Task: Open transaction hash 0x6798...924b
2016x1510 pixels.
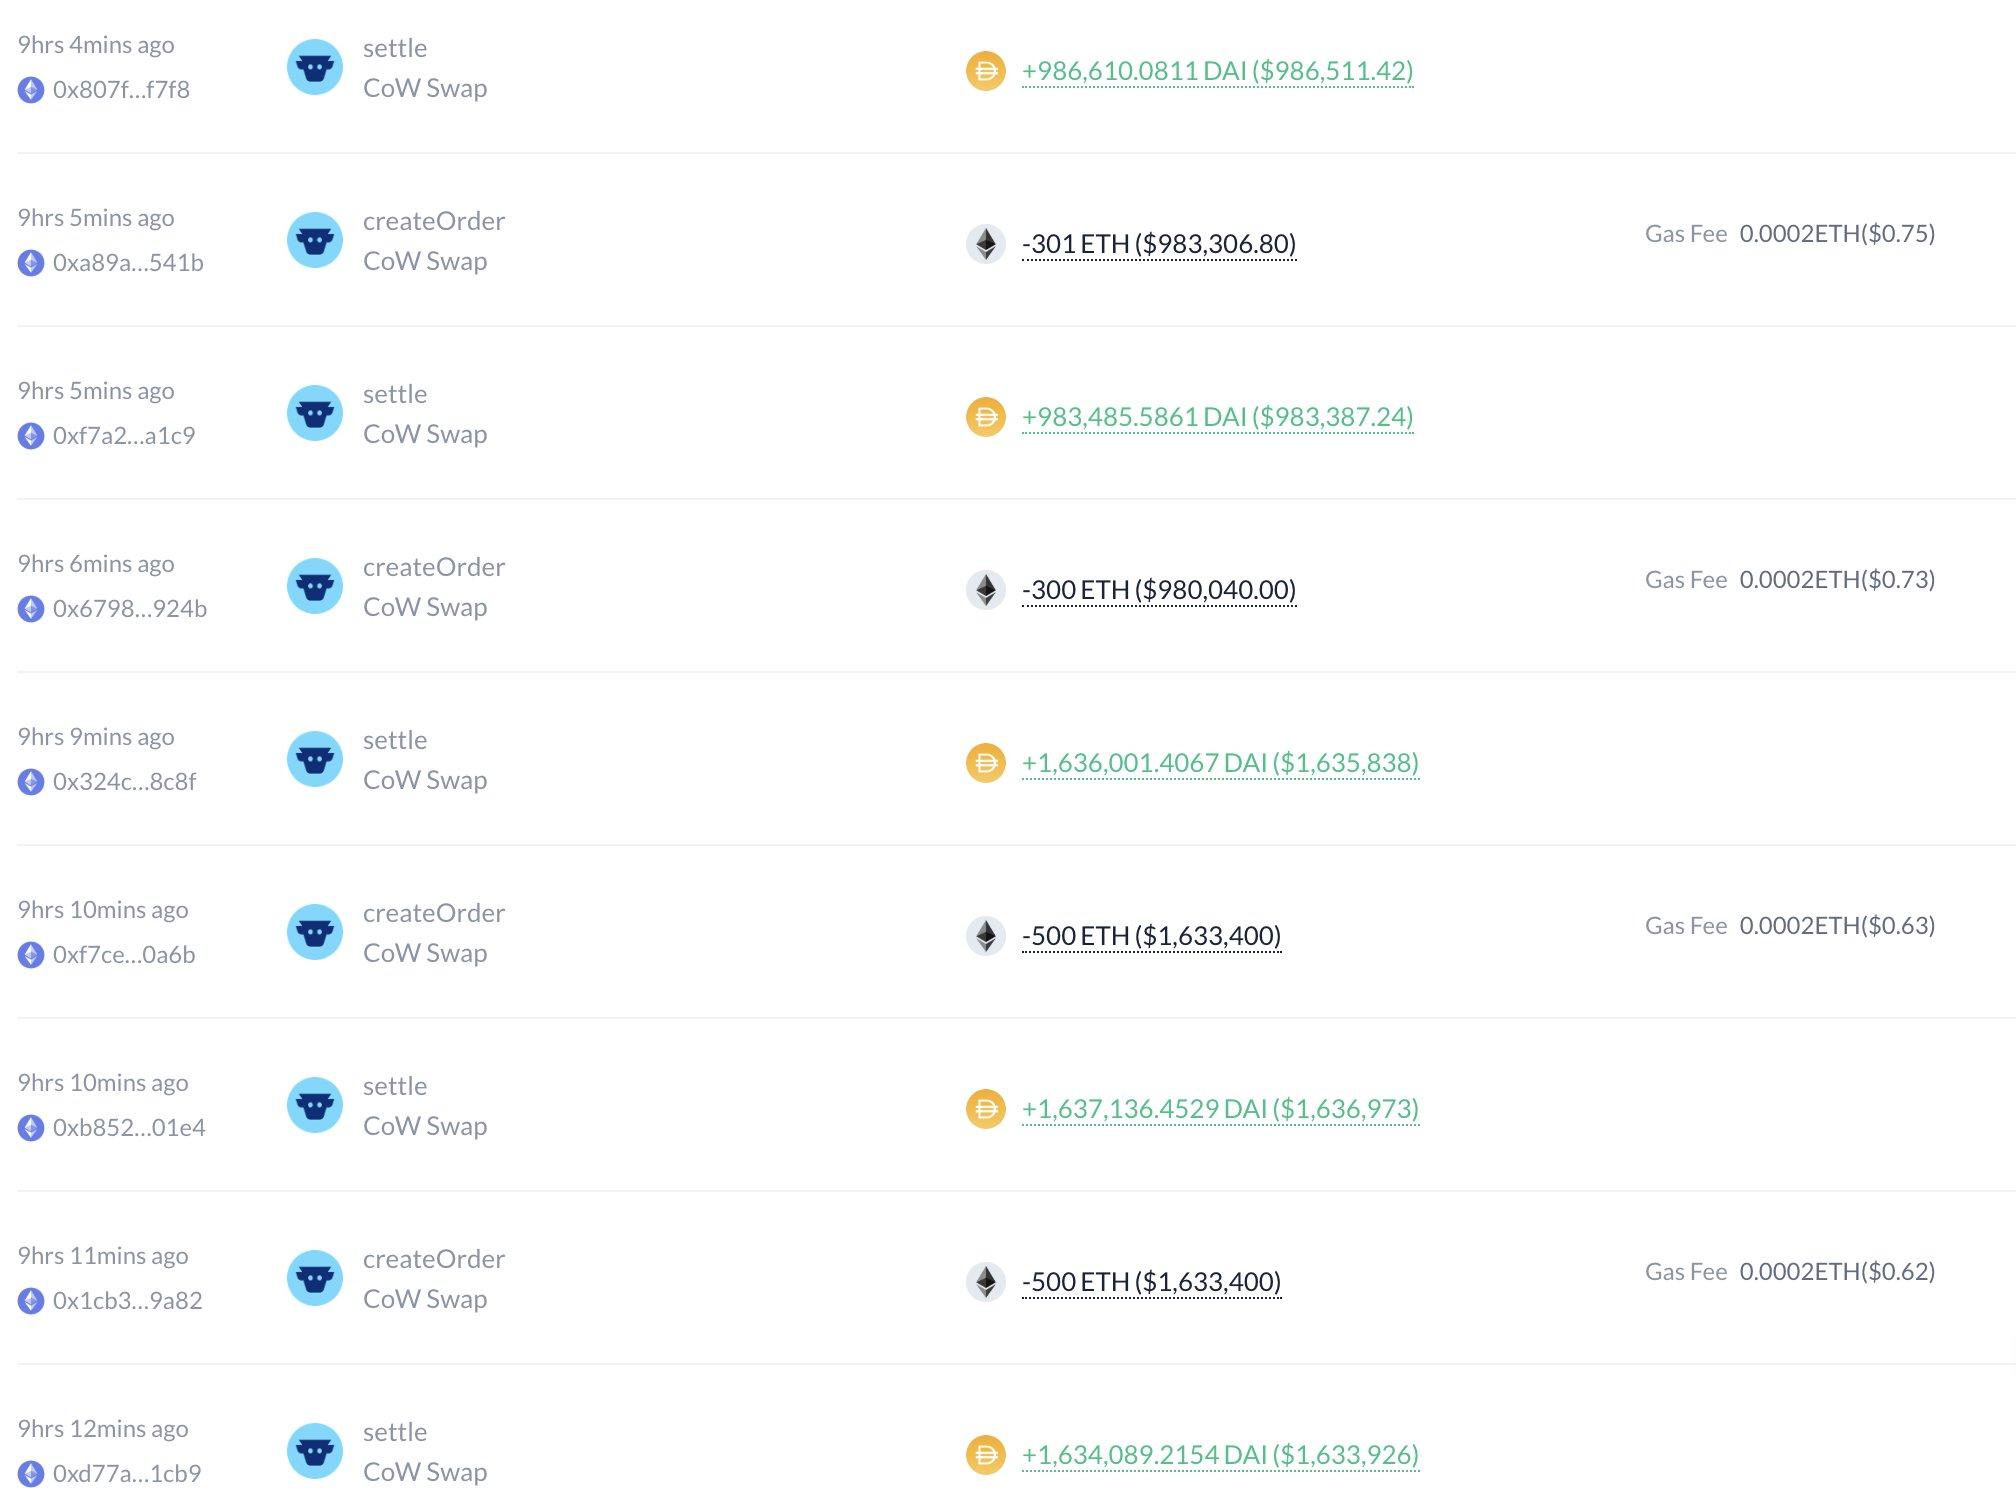Action: point(129,609)
